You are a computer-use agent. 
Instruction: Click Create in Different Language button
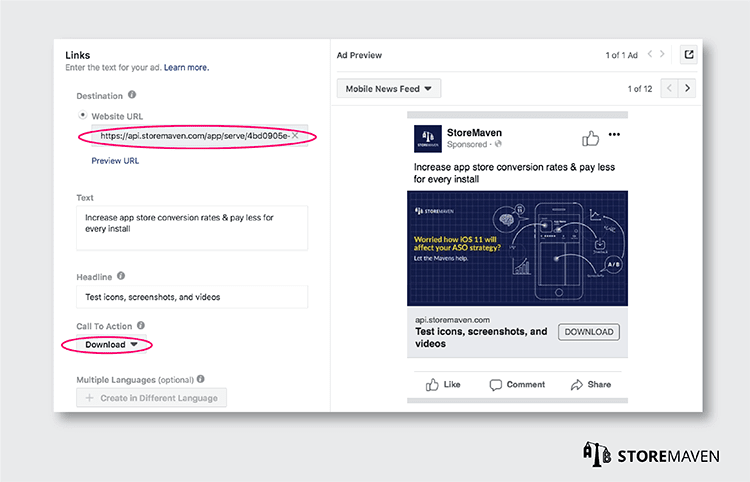coord(151,398)
